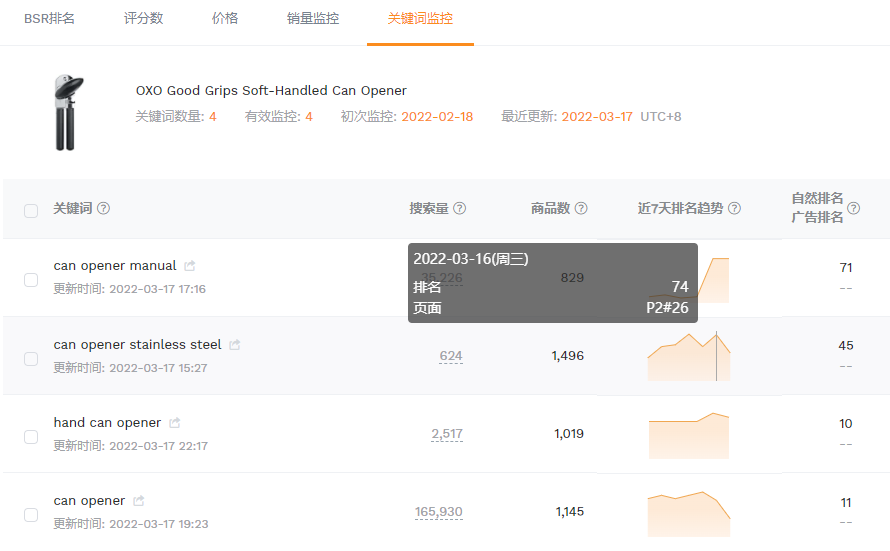Click help icon next to 搜索量 header
Viewport: 890px width, 551px height.
460,209
